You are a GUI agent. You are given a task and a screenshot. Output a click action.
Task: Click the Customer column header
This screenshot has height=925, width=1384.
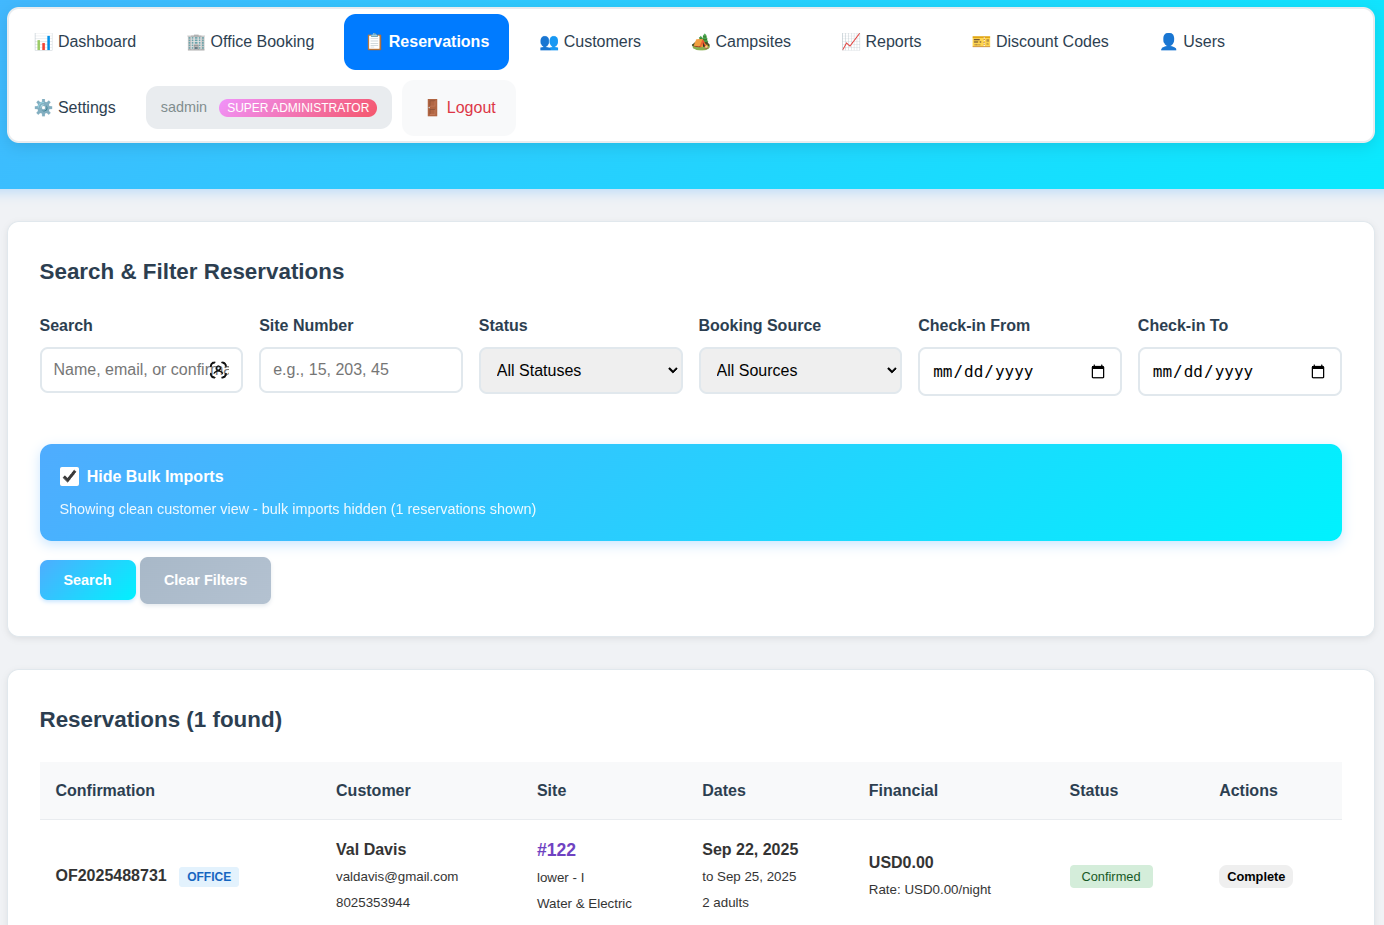pos(373,791)
